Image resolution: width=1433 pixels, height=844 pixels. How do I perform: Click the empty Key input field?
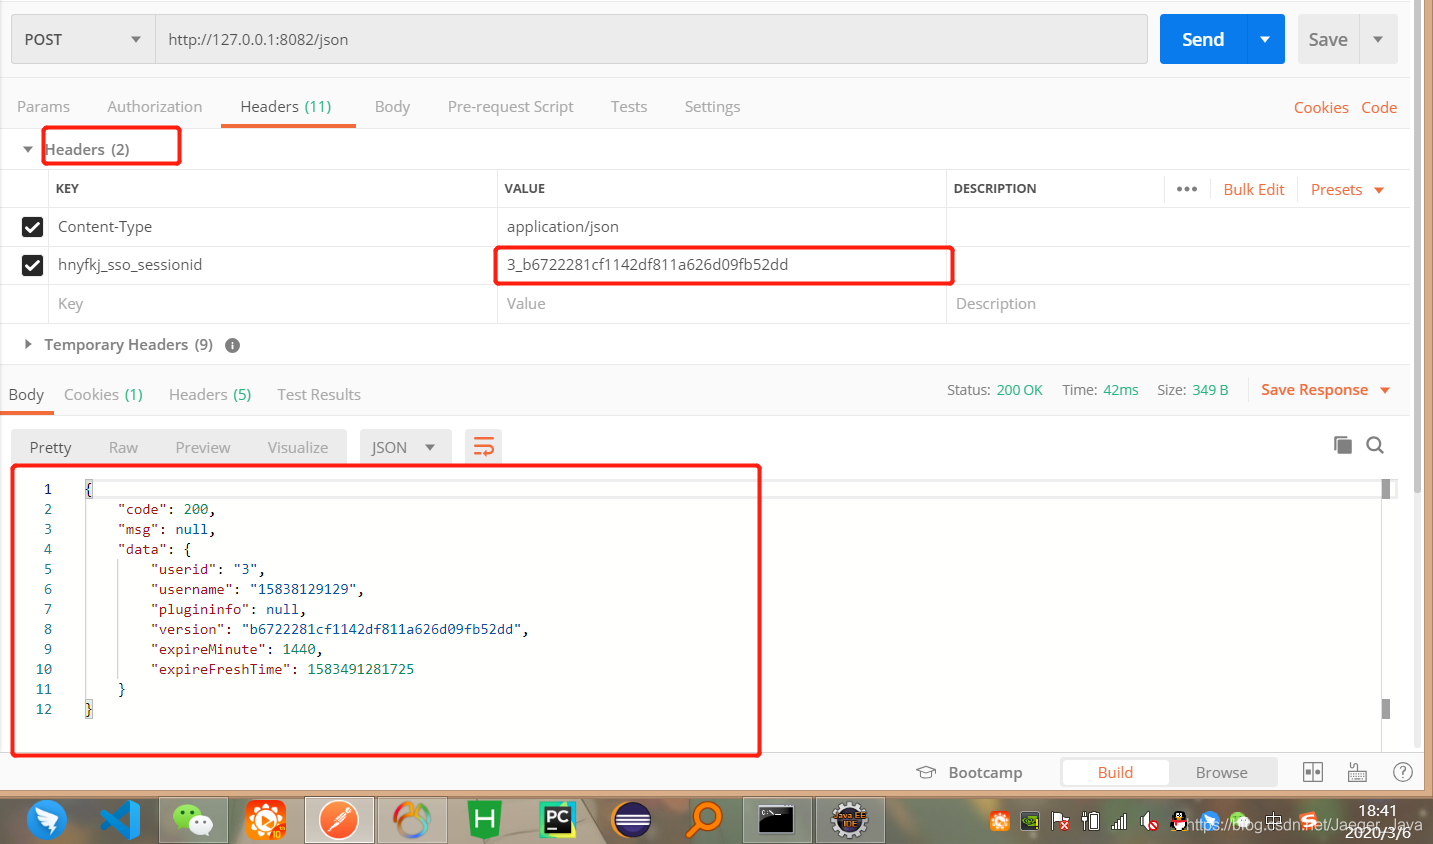point(273,304)
